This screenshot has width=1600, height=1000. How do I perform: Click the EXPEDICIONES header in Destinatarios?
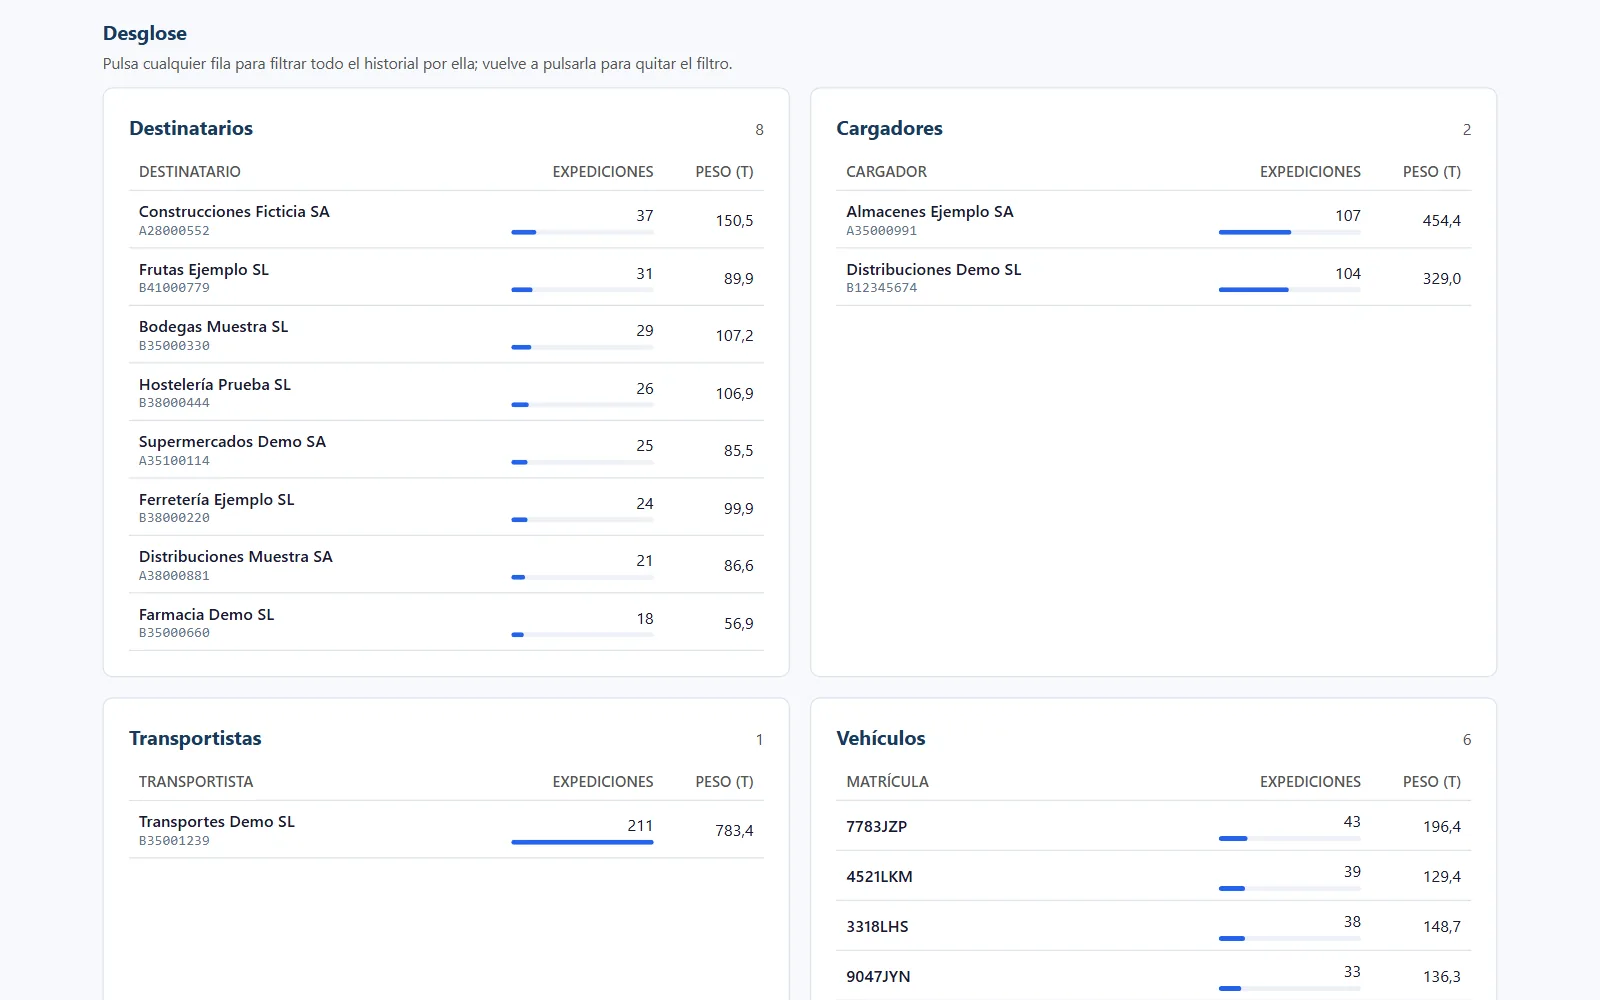(x=603, y=172)
